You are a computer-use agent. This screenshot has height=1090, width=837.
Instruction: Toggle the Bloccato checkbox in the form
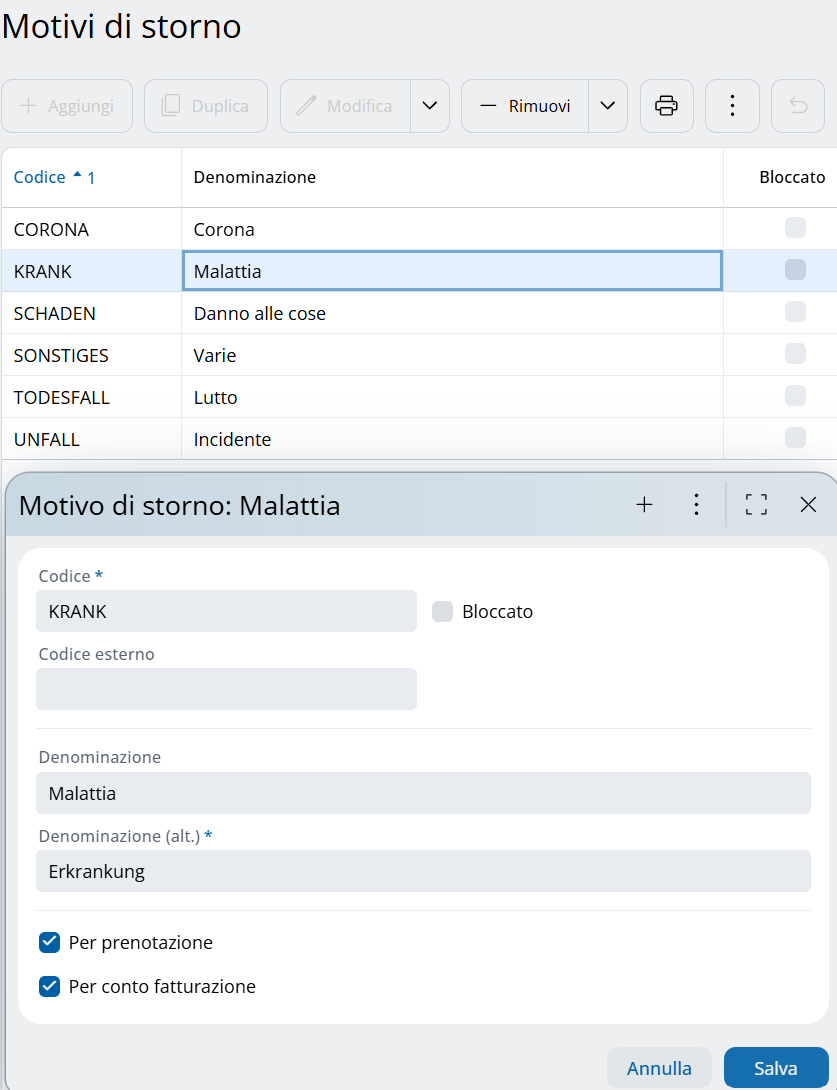tap(443, 612)
